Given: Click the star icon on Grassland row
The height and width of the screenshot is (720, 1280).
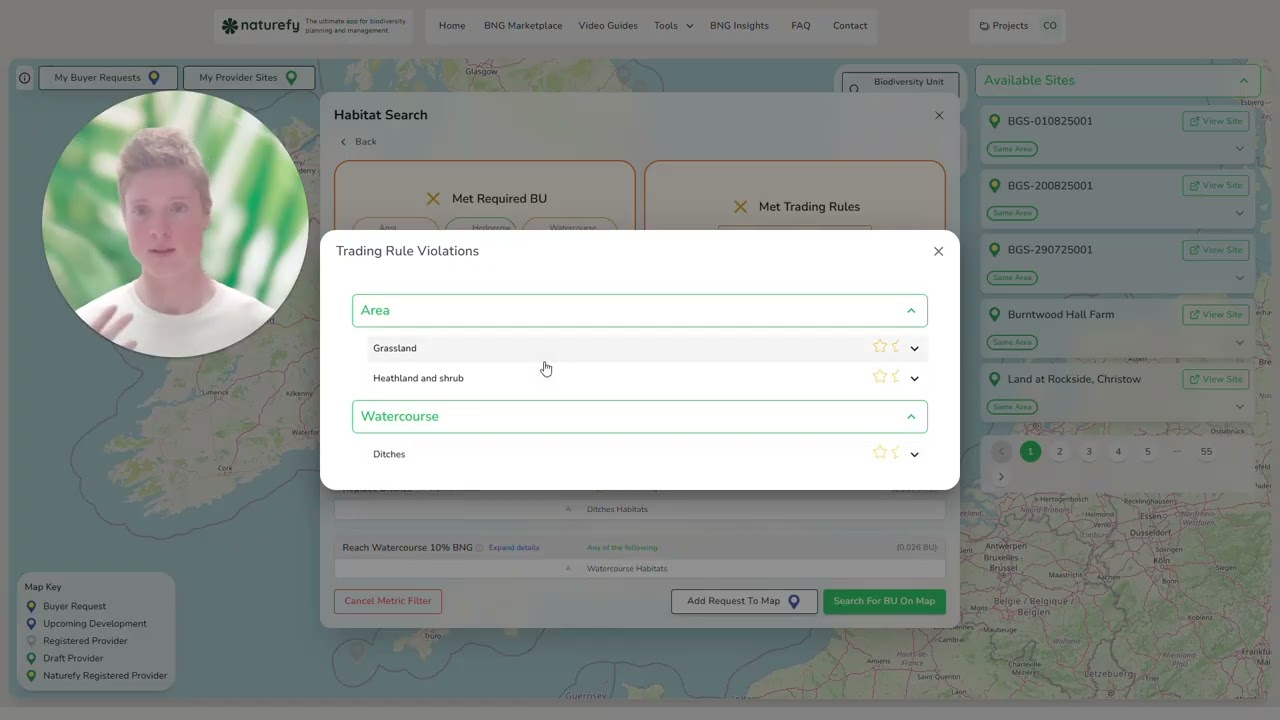Looking at the screenshot, I should pos(880,346).
